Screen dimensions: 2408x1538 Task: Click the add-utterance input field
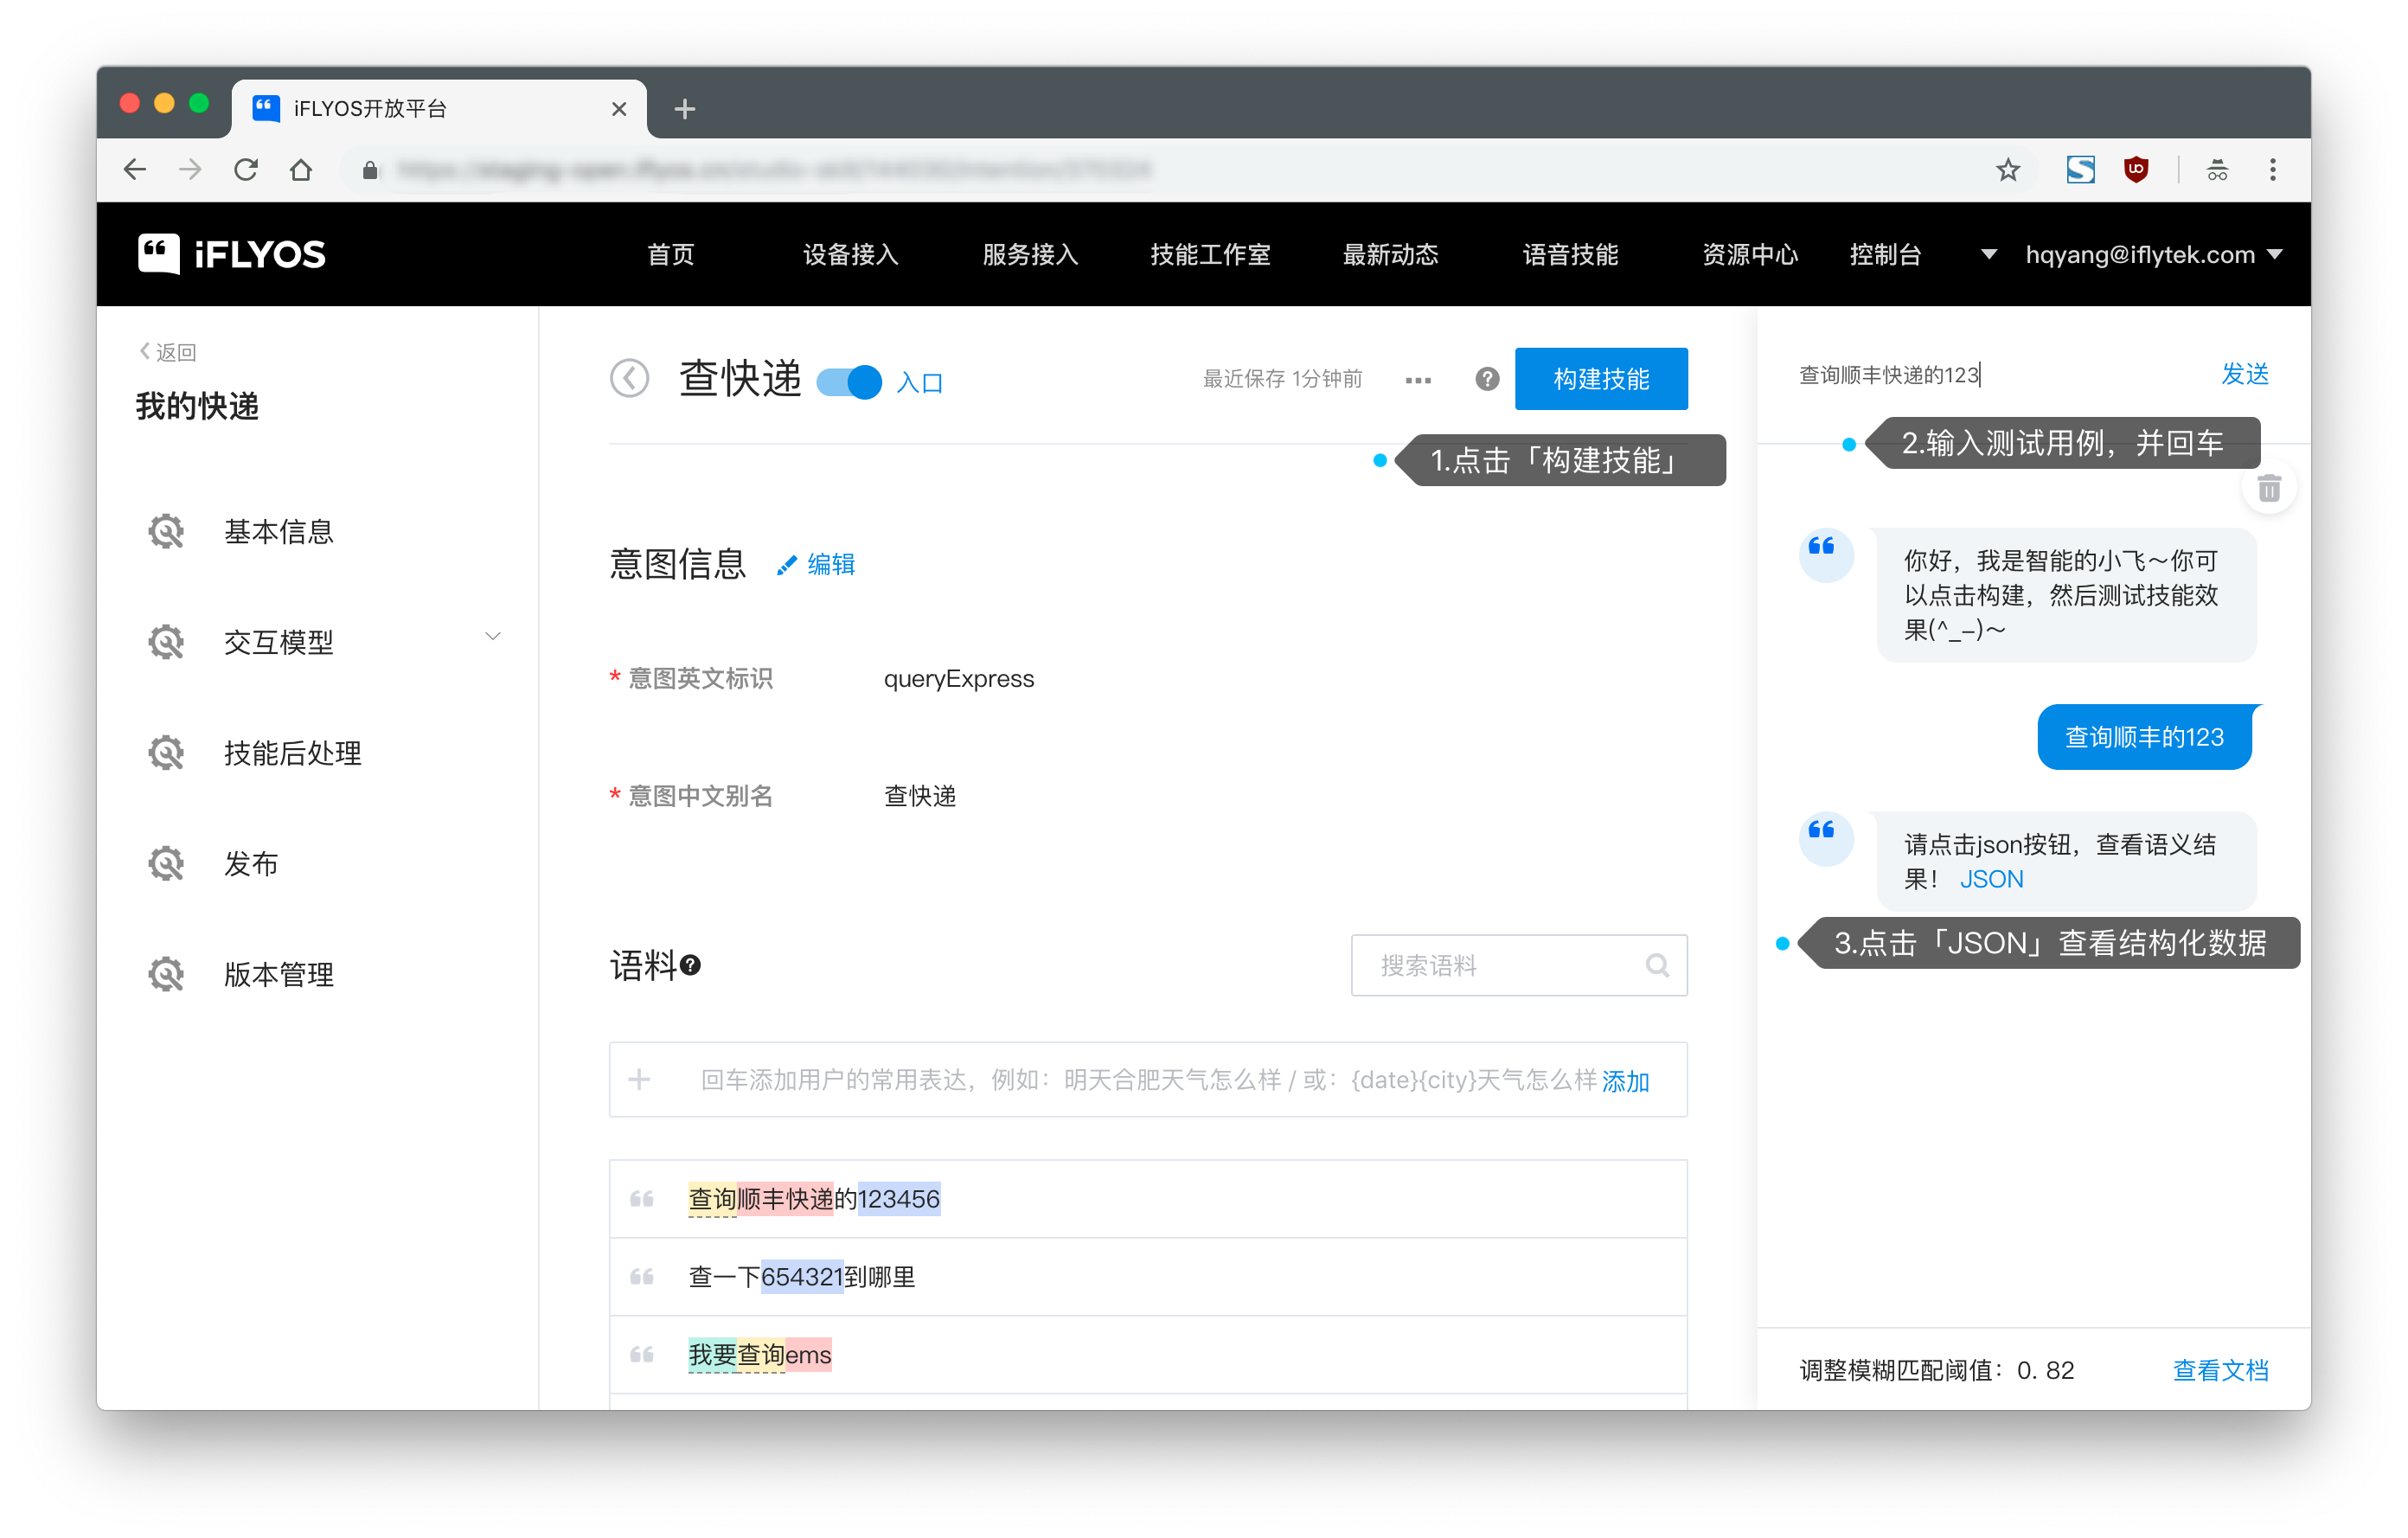(x=1148, y=1079)
